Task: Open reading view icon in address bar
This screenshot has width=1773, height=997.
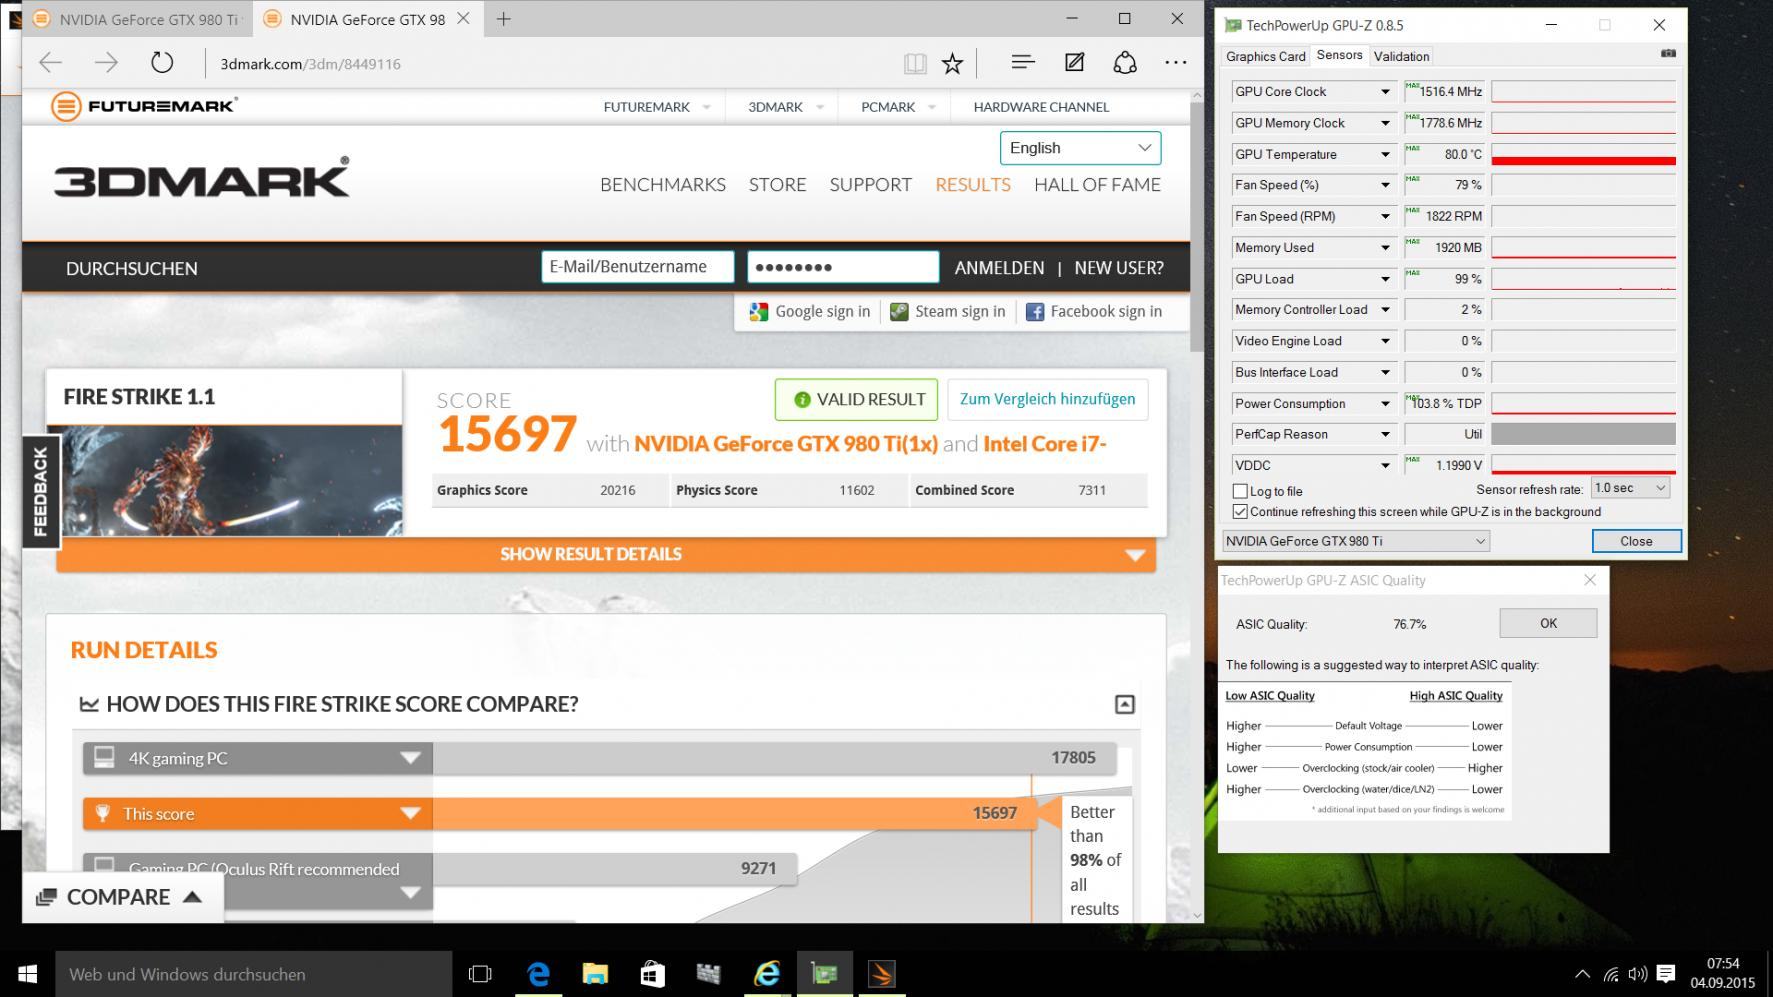Action: click(915, 64)
